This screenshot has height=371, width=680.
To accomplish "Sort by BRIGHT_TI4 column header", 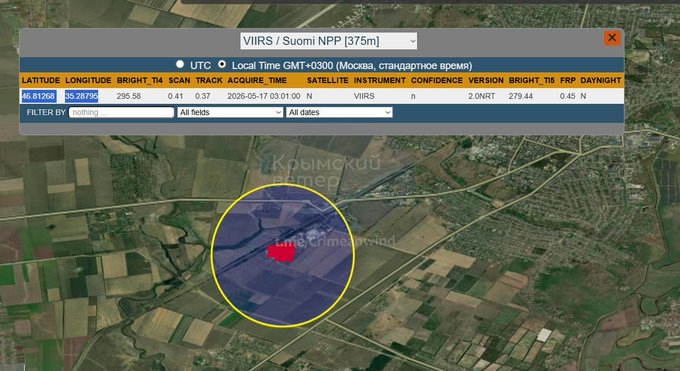I will 140,80.
